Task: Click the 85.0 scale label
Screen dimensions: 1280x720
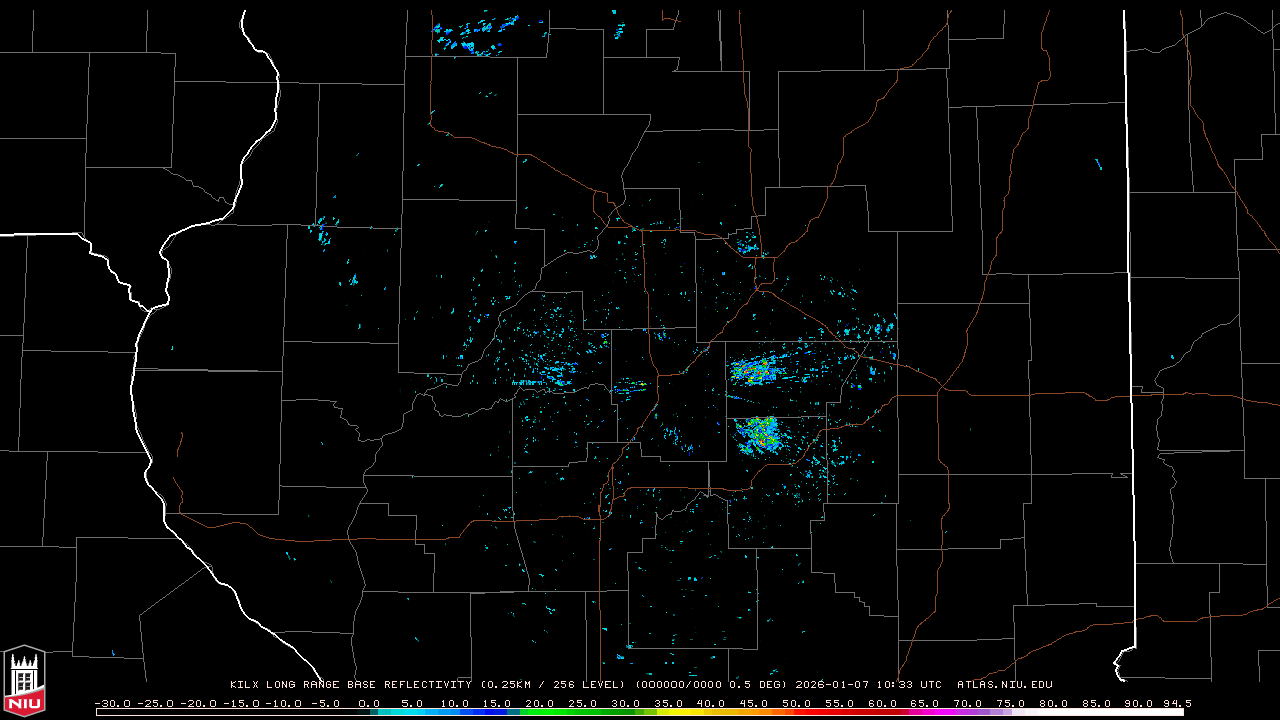Action: (x=1097, y=703)
